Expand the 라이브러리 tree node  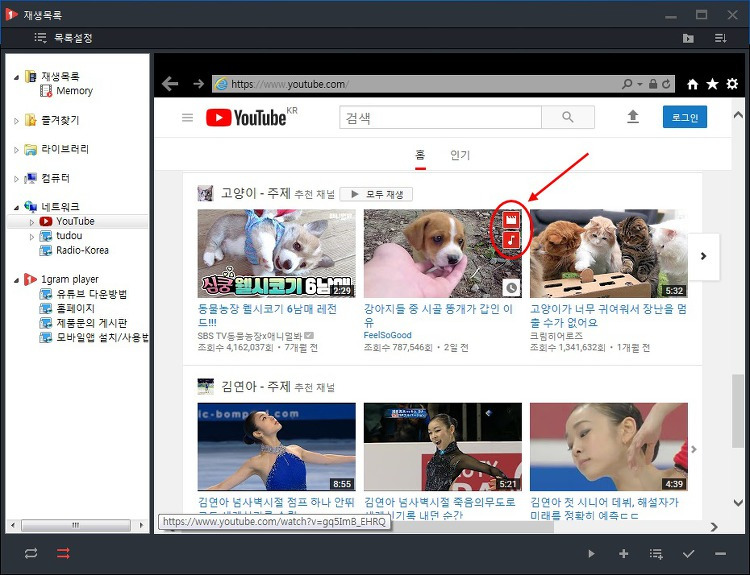coord(16,150)
